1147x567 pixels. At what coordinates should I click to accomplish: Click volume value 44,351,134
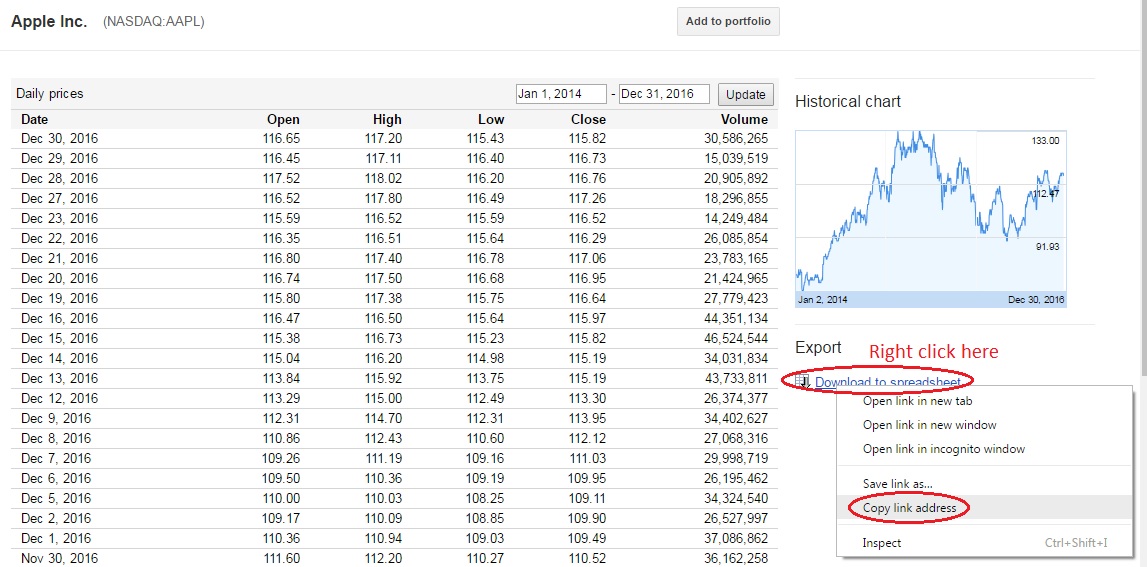pyautogui.click(x=734, y=319)
